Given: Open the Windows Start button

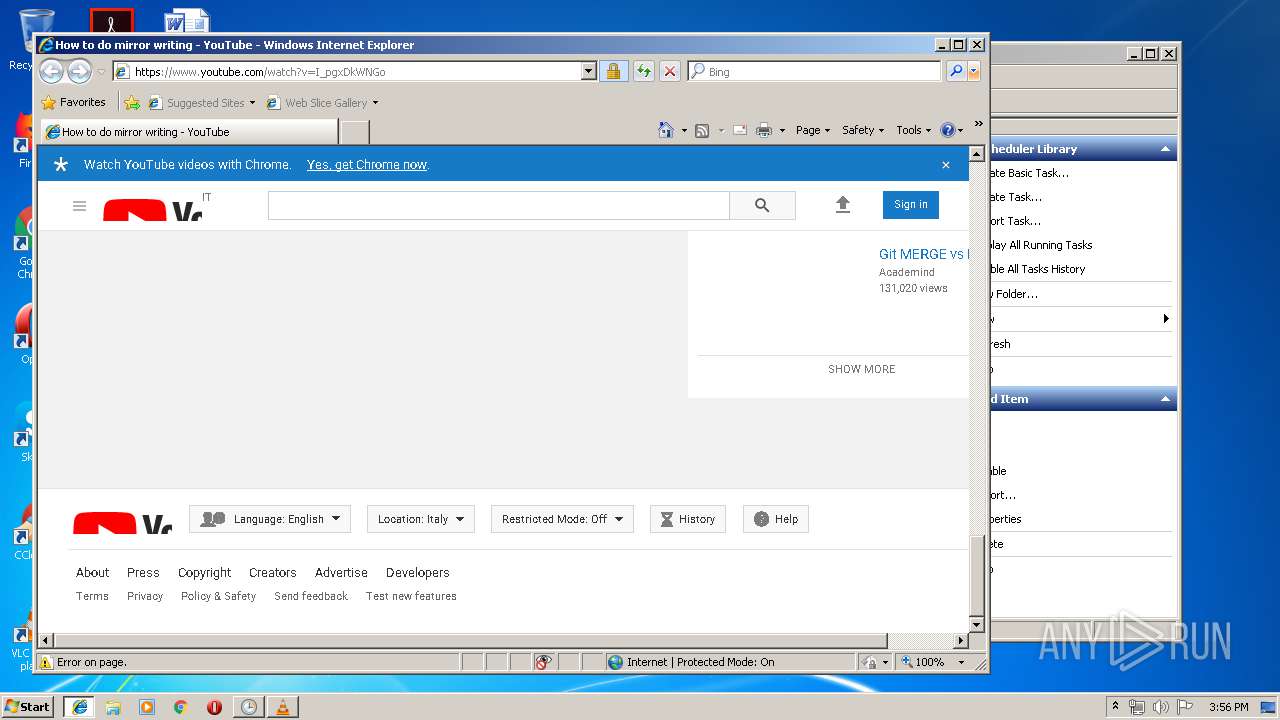Looking at the screenshot, I should tap(27, 706).
